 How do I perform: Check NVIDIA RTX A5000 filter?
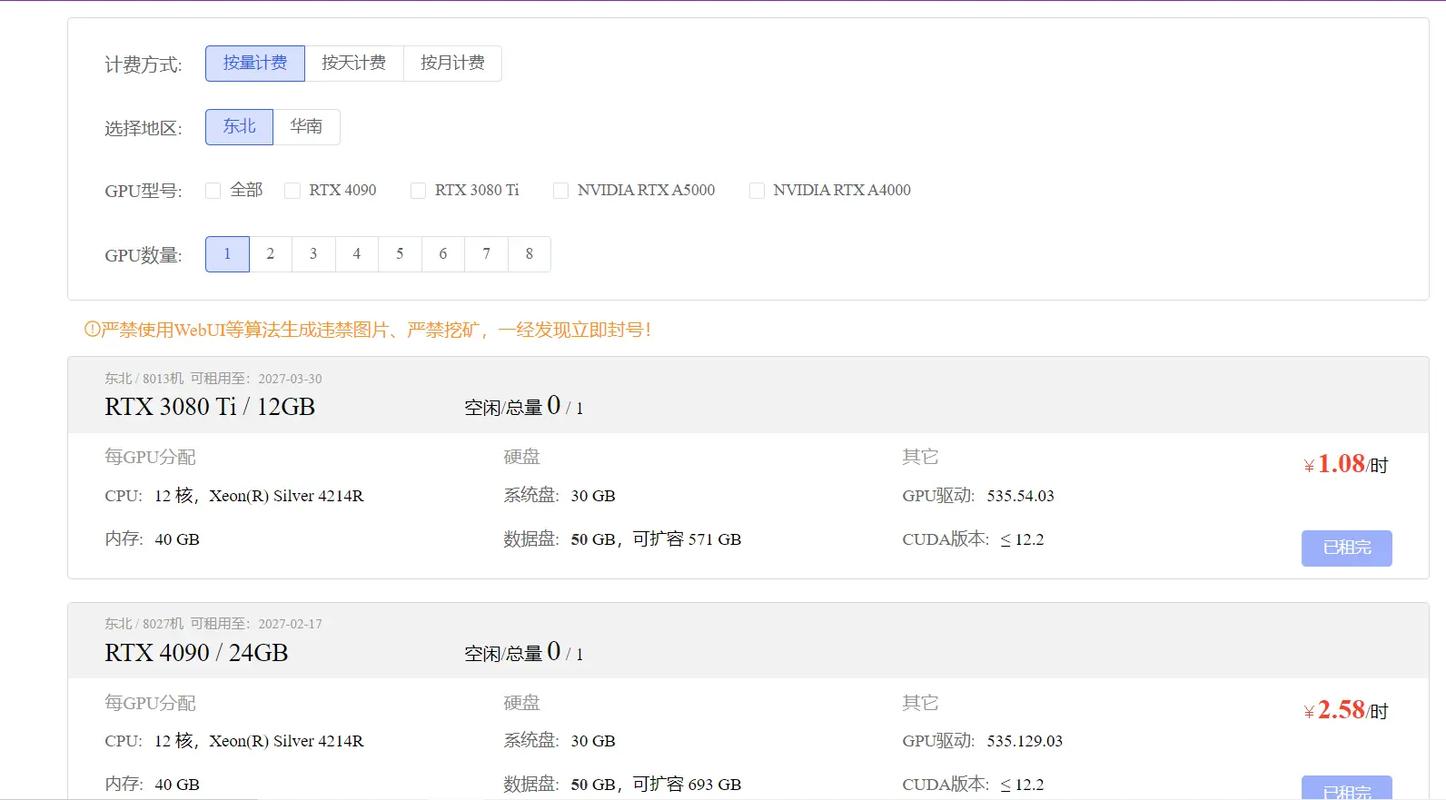click(x=561, y=190)
